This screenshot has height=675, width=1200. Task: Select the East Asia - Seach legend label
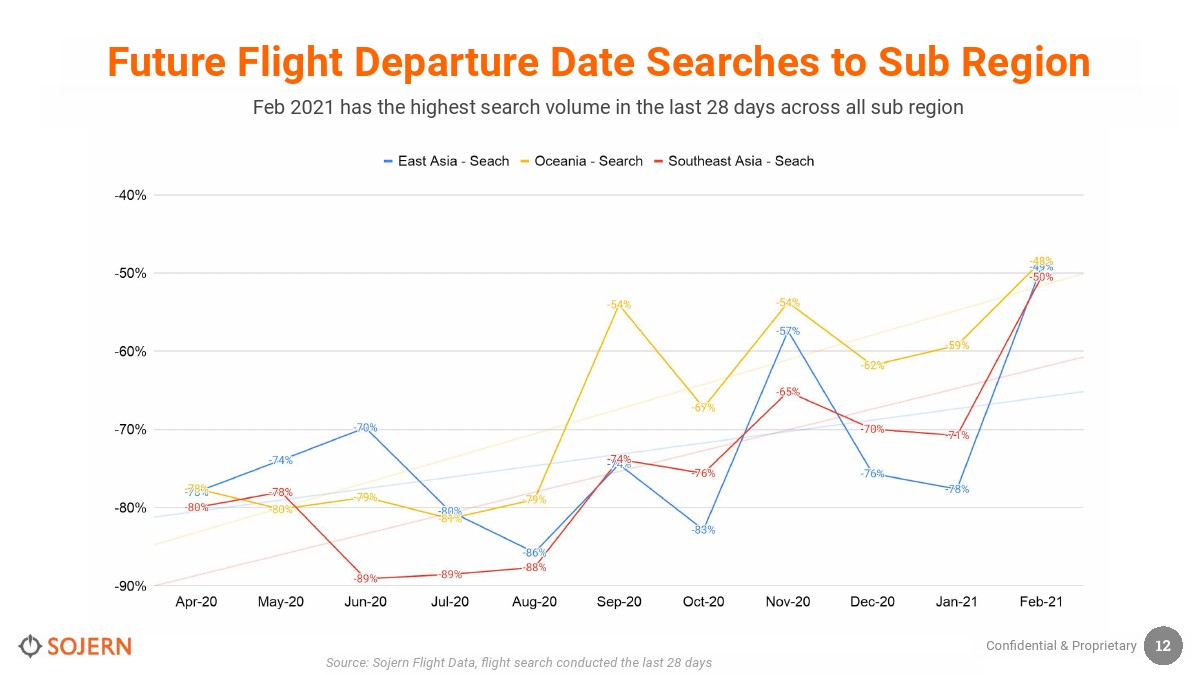point(453,161)
